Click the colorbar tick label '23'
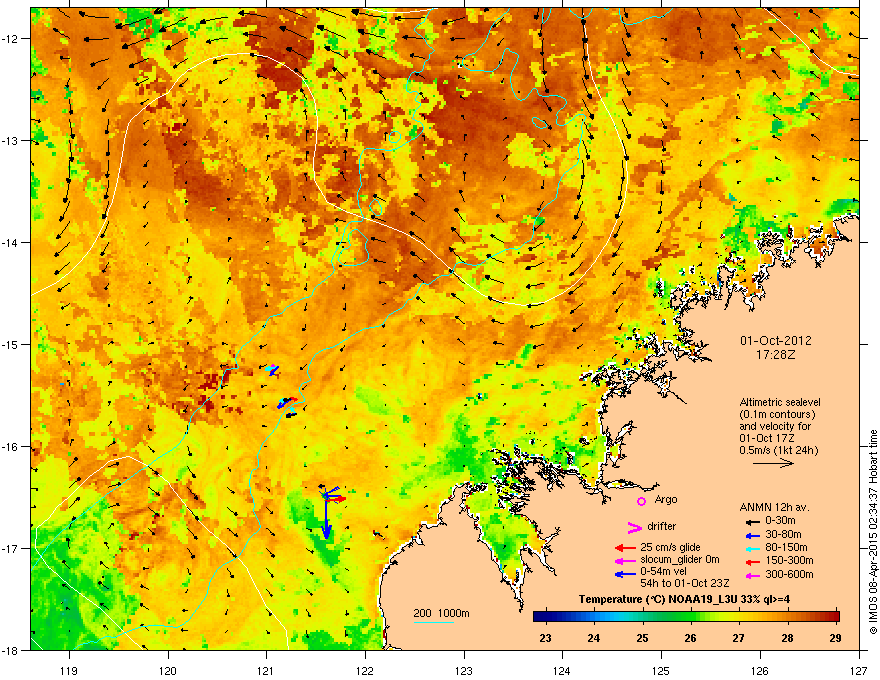The width and height of the screenshot is (880, 680). coord(545,638)
